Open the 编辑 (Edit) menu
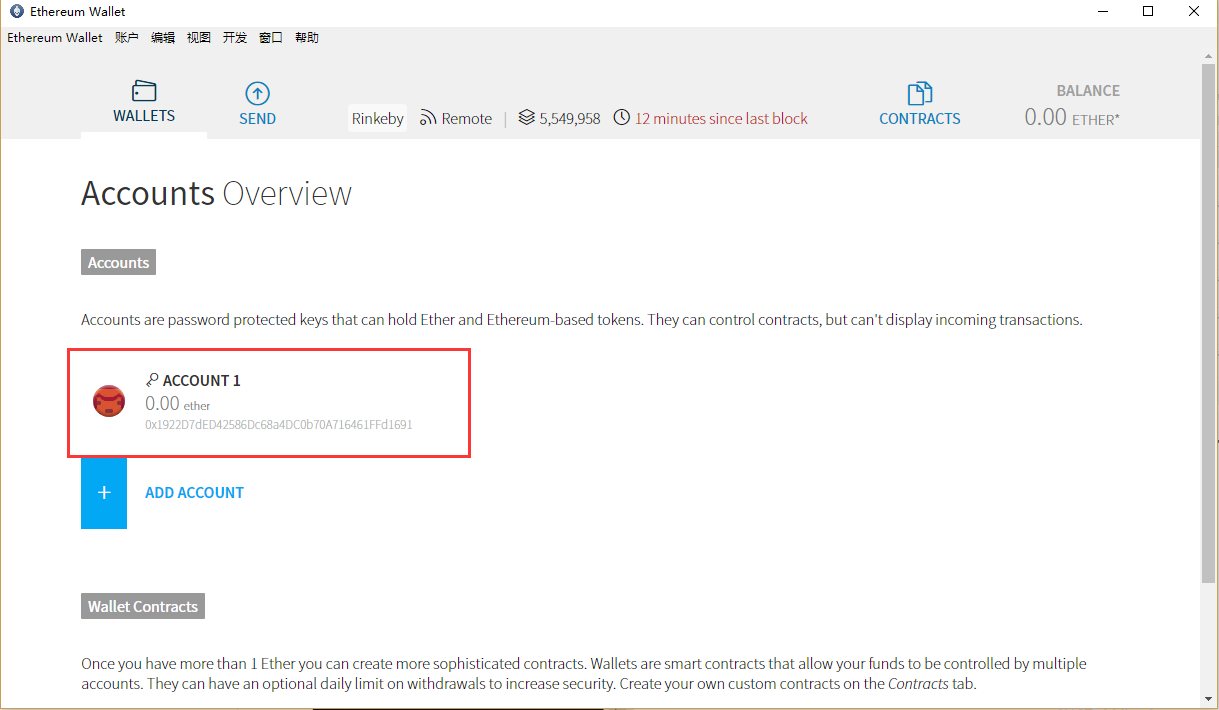1219x710 pixels. (163, 38)
